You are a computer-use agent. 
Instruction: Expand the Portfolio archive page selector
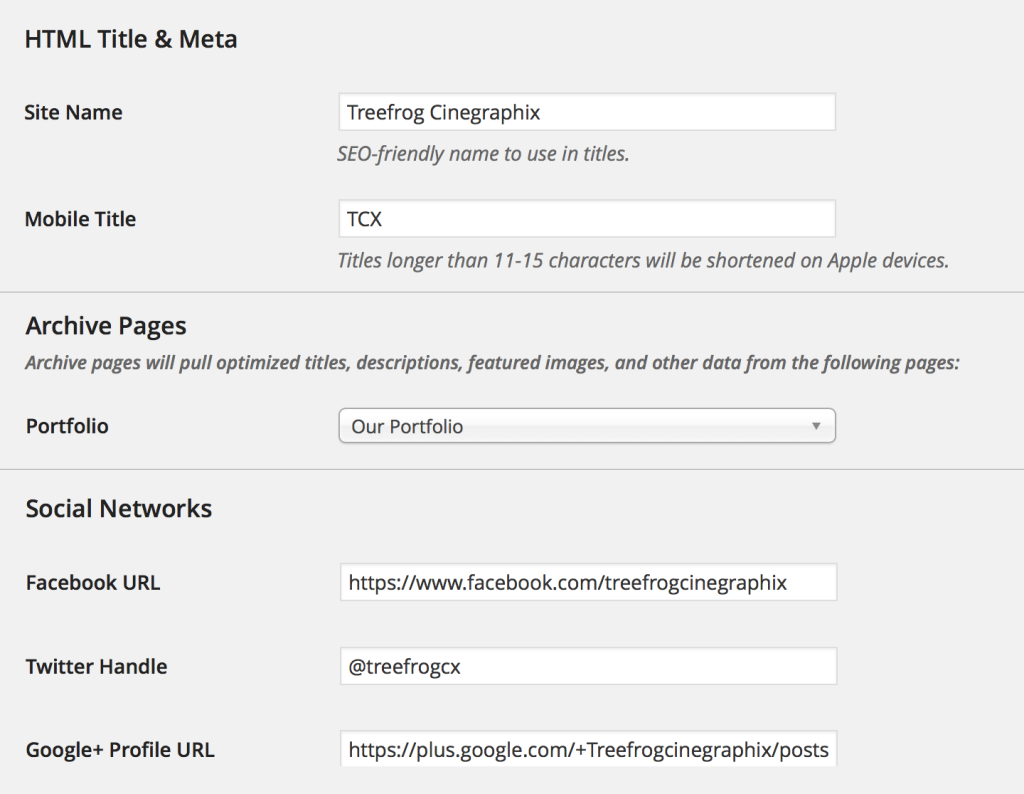588,425
